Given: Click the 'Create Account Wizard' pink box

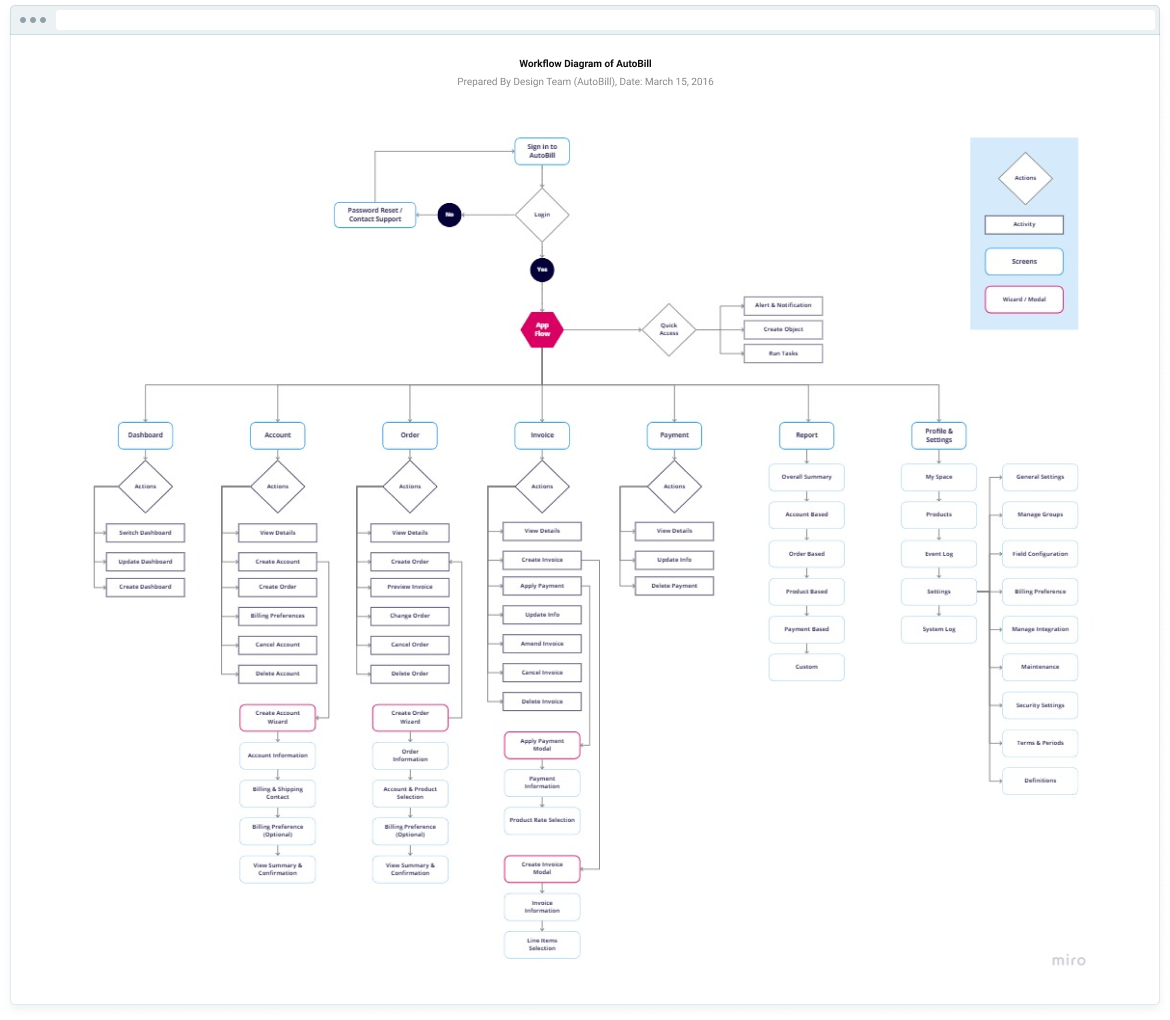Looking at the screenshot, I should pyautogui.click(x=278, y=717).
